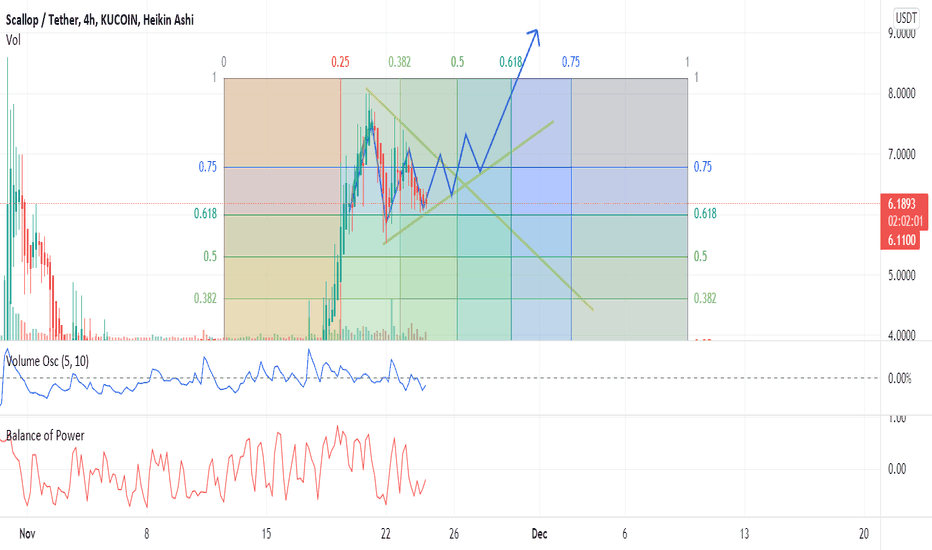Select the top 0.618 fib time label

pos(511,62)
